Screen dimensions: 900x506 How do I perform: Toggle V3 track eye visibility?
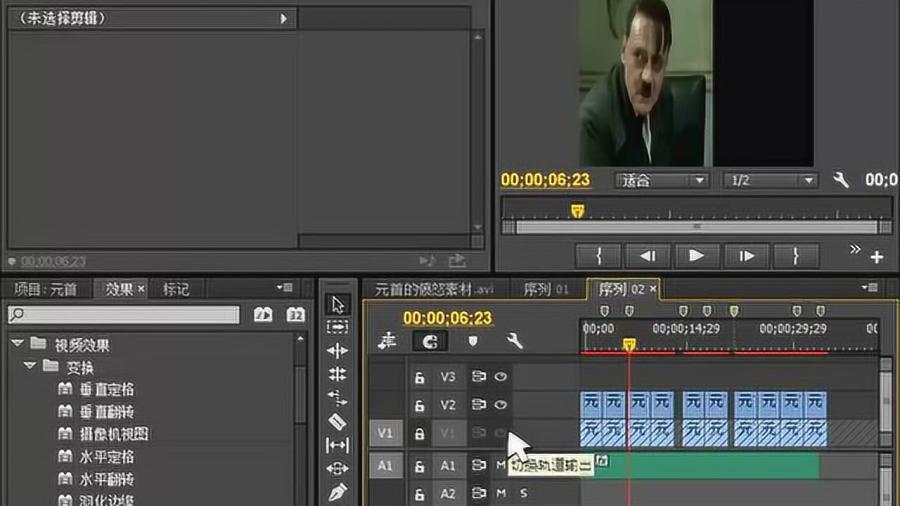[501, 377]
